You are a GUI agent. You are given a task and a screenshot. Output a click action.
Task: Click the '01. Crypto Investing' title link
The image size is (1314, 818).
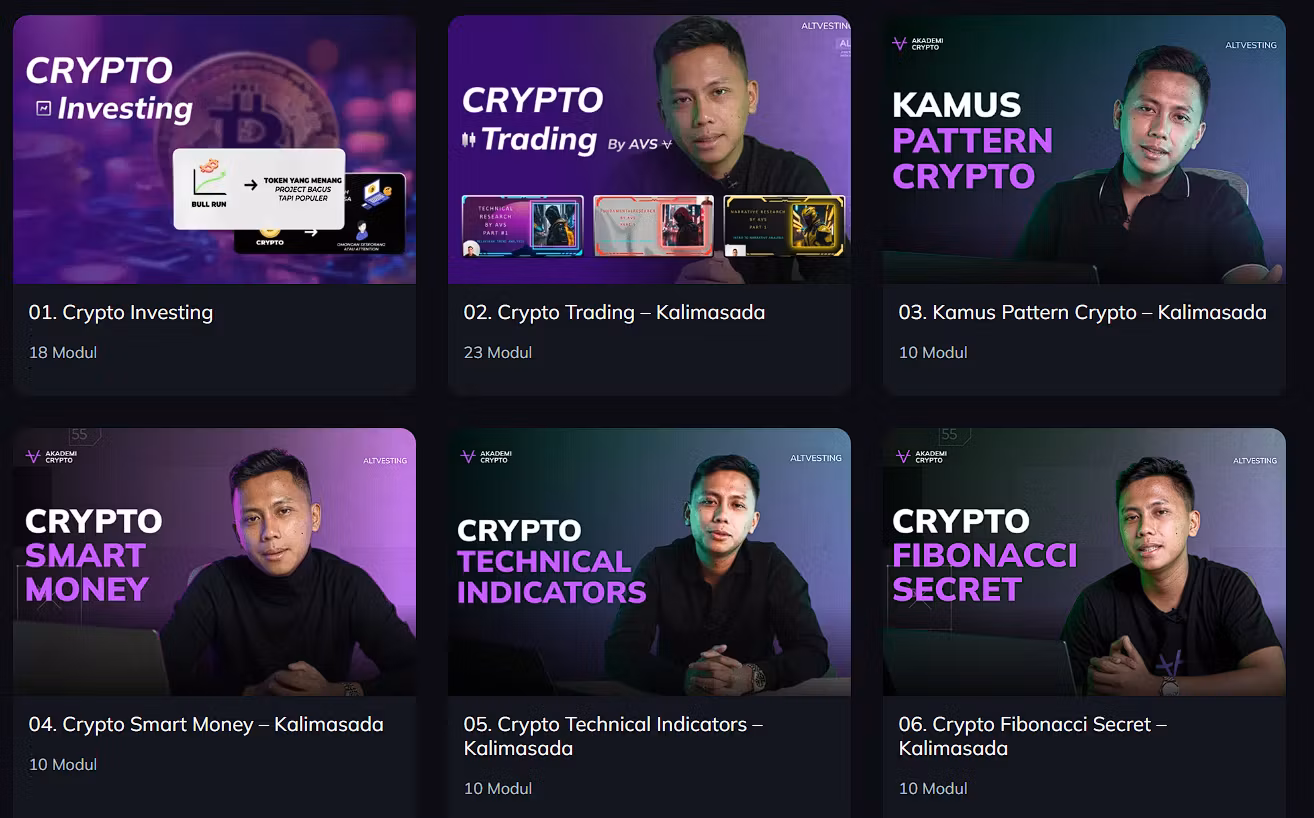[x=121, y=312]
